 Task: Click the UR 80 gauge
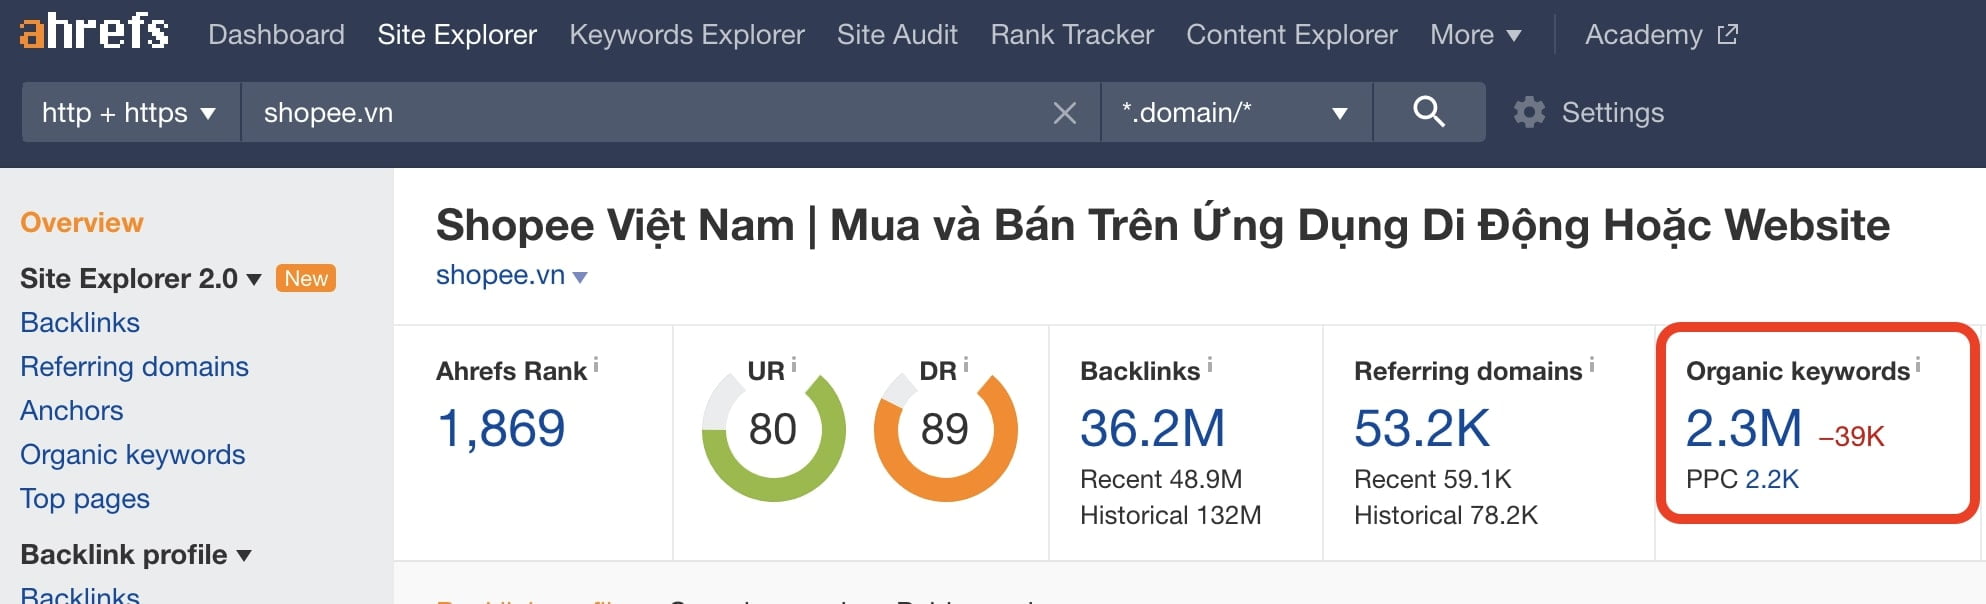(773, 430)
